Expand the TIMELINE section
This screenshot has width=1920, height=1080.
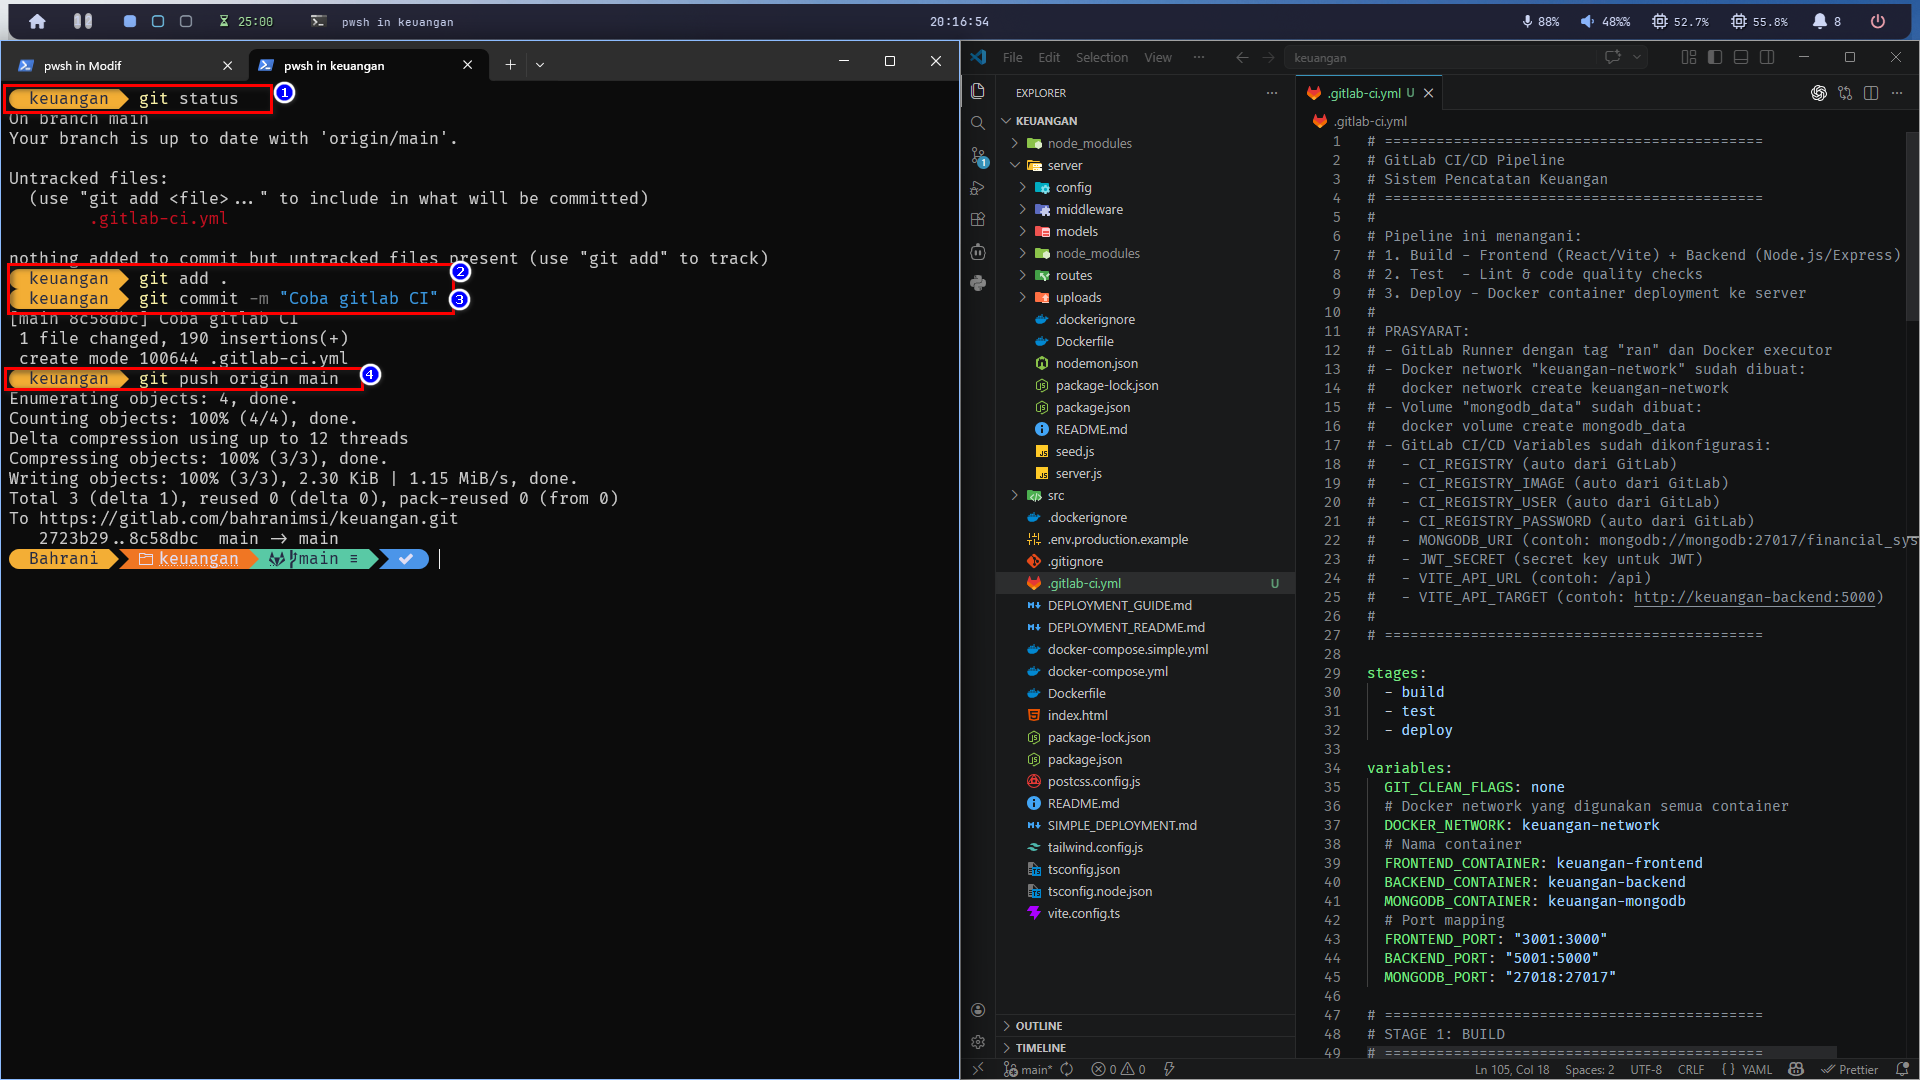click(1145, 1048)
